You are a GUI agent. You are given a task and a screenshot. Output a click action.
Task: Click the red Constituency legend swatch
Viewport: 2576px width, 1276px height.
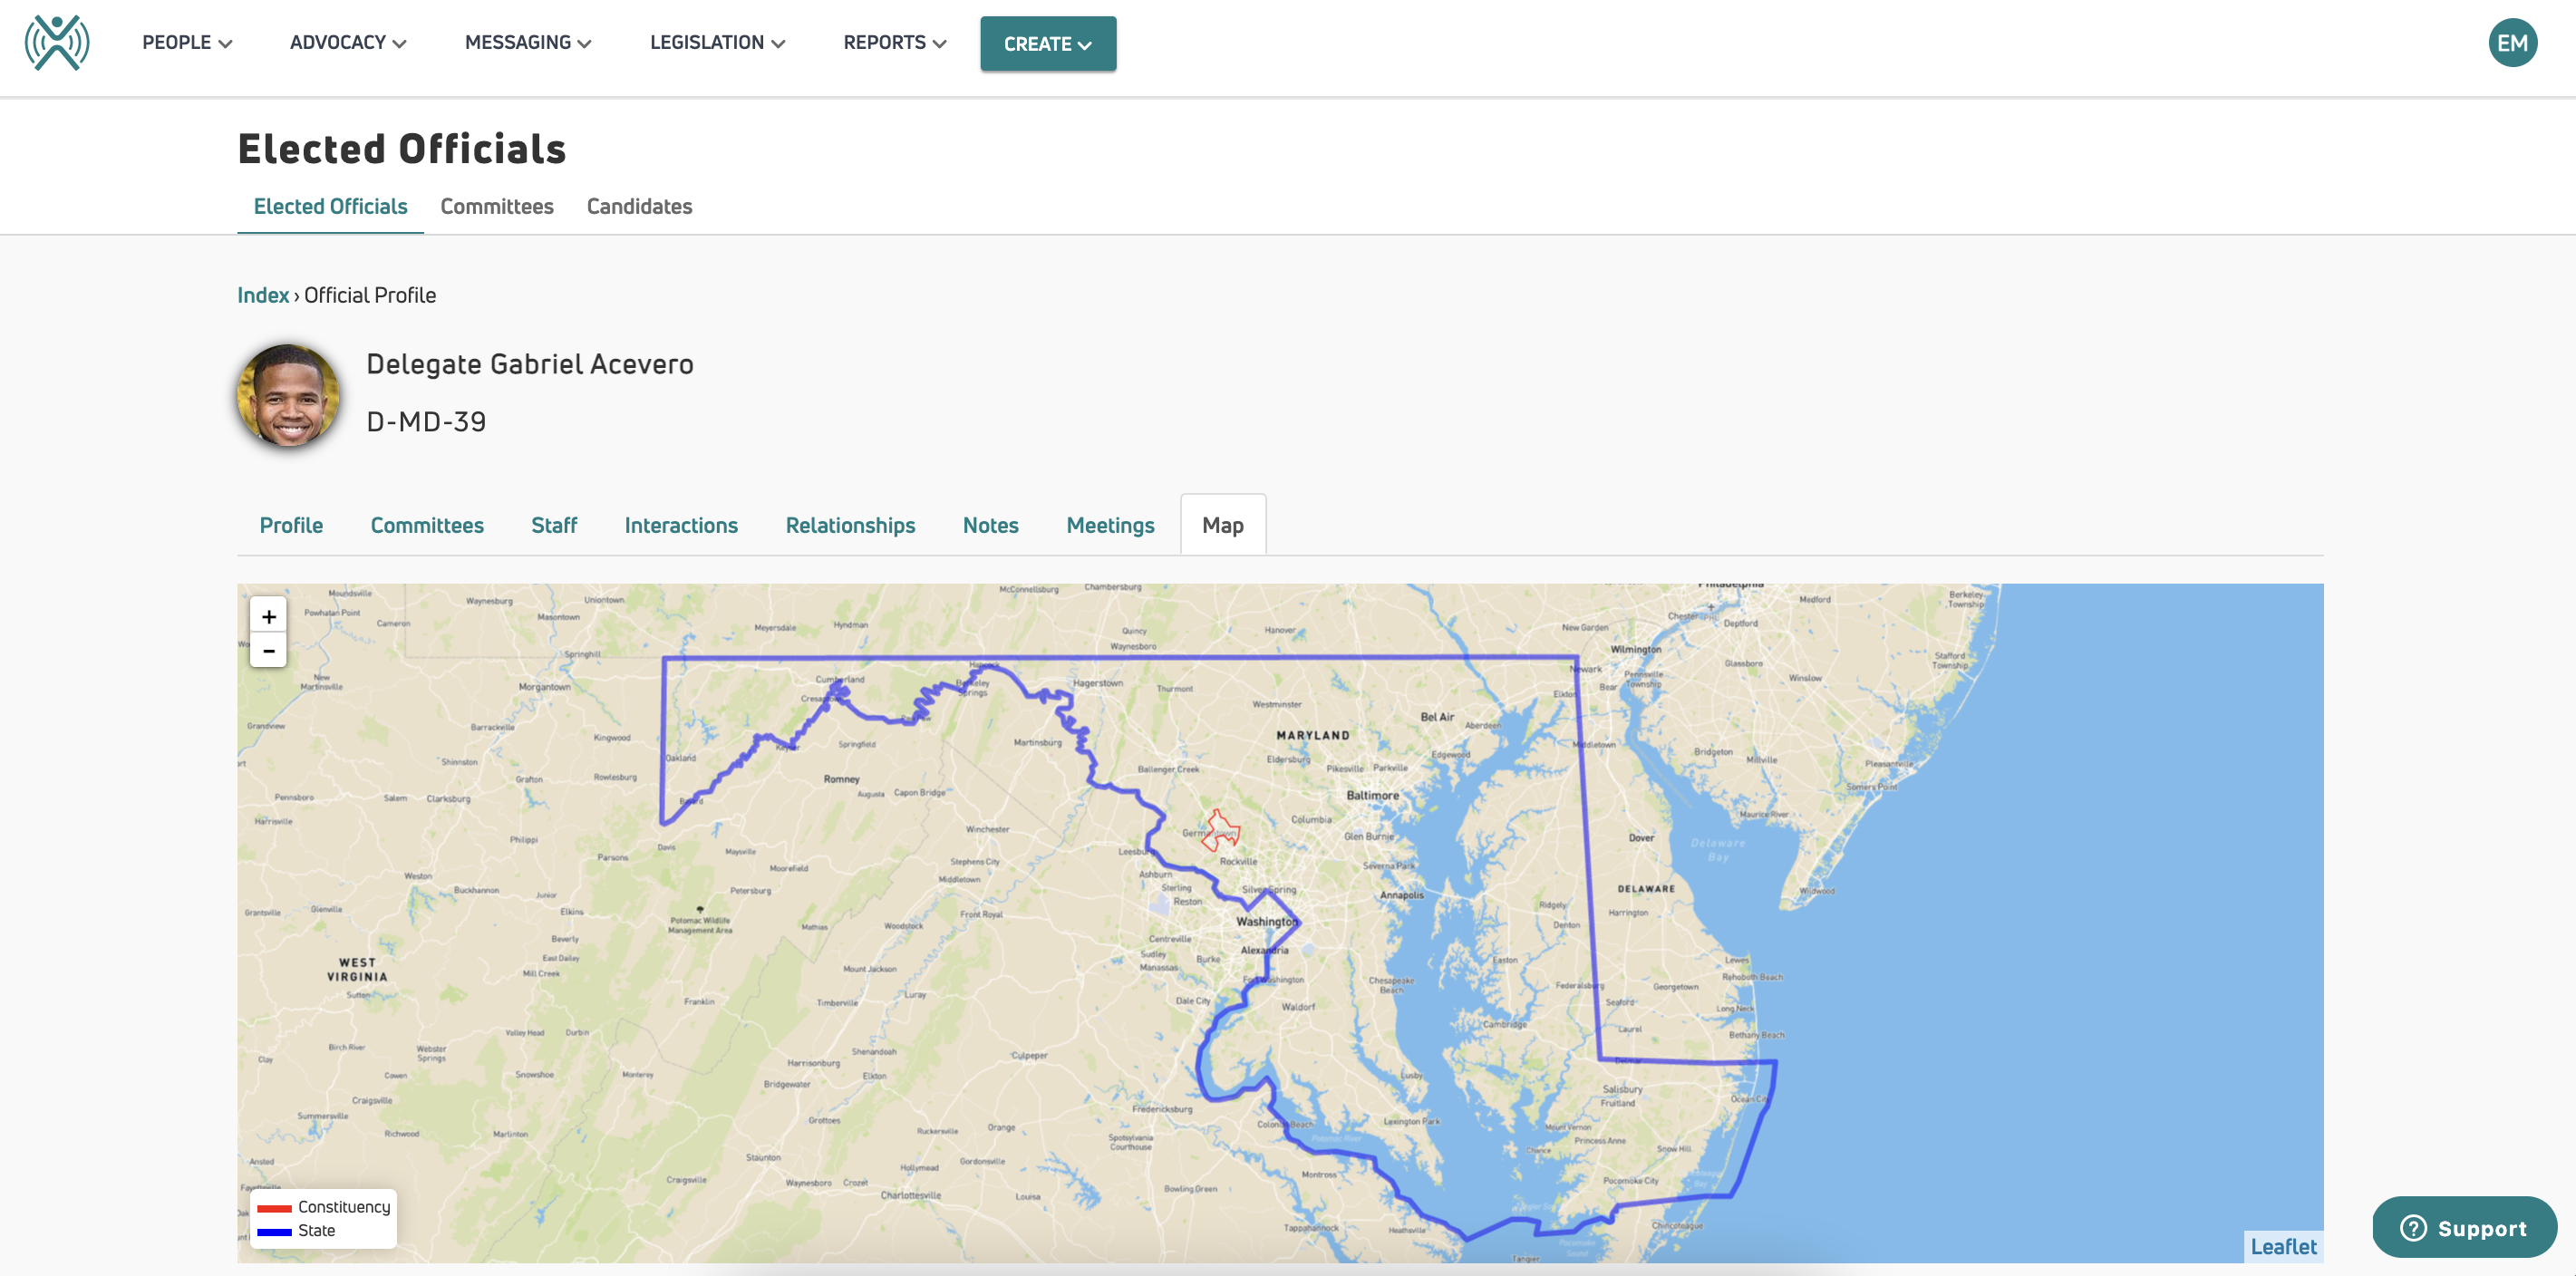(276, 1207)
